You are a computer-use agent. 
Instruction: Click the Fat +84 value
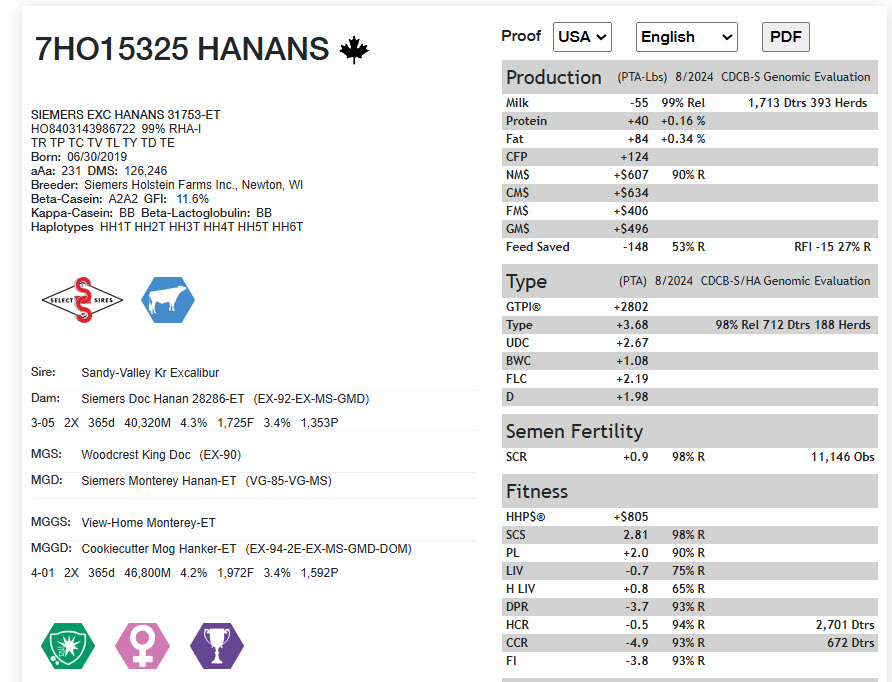[x=638, y=139]
